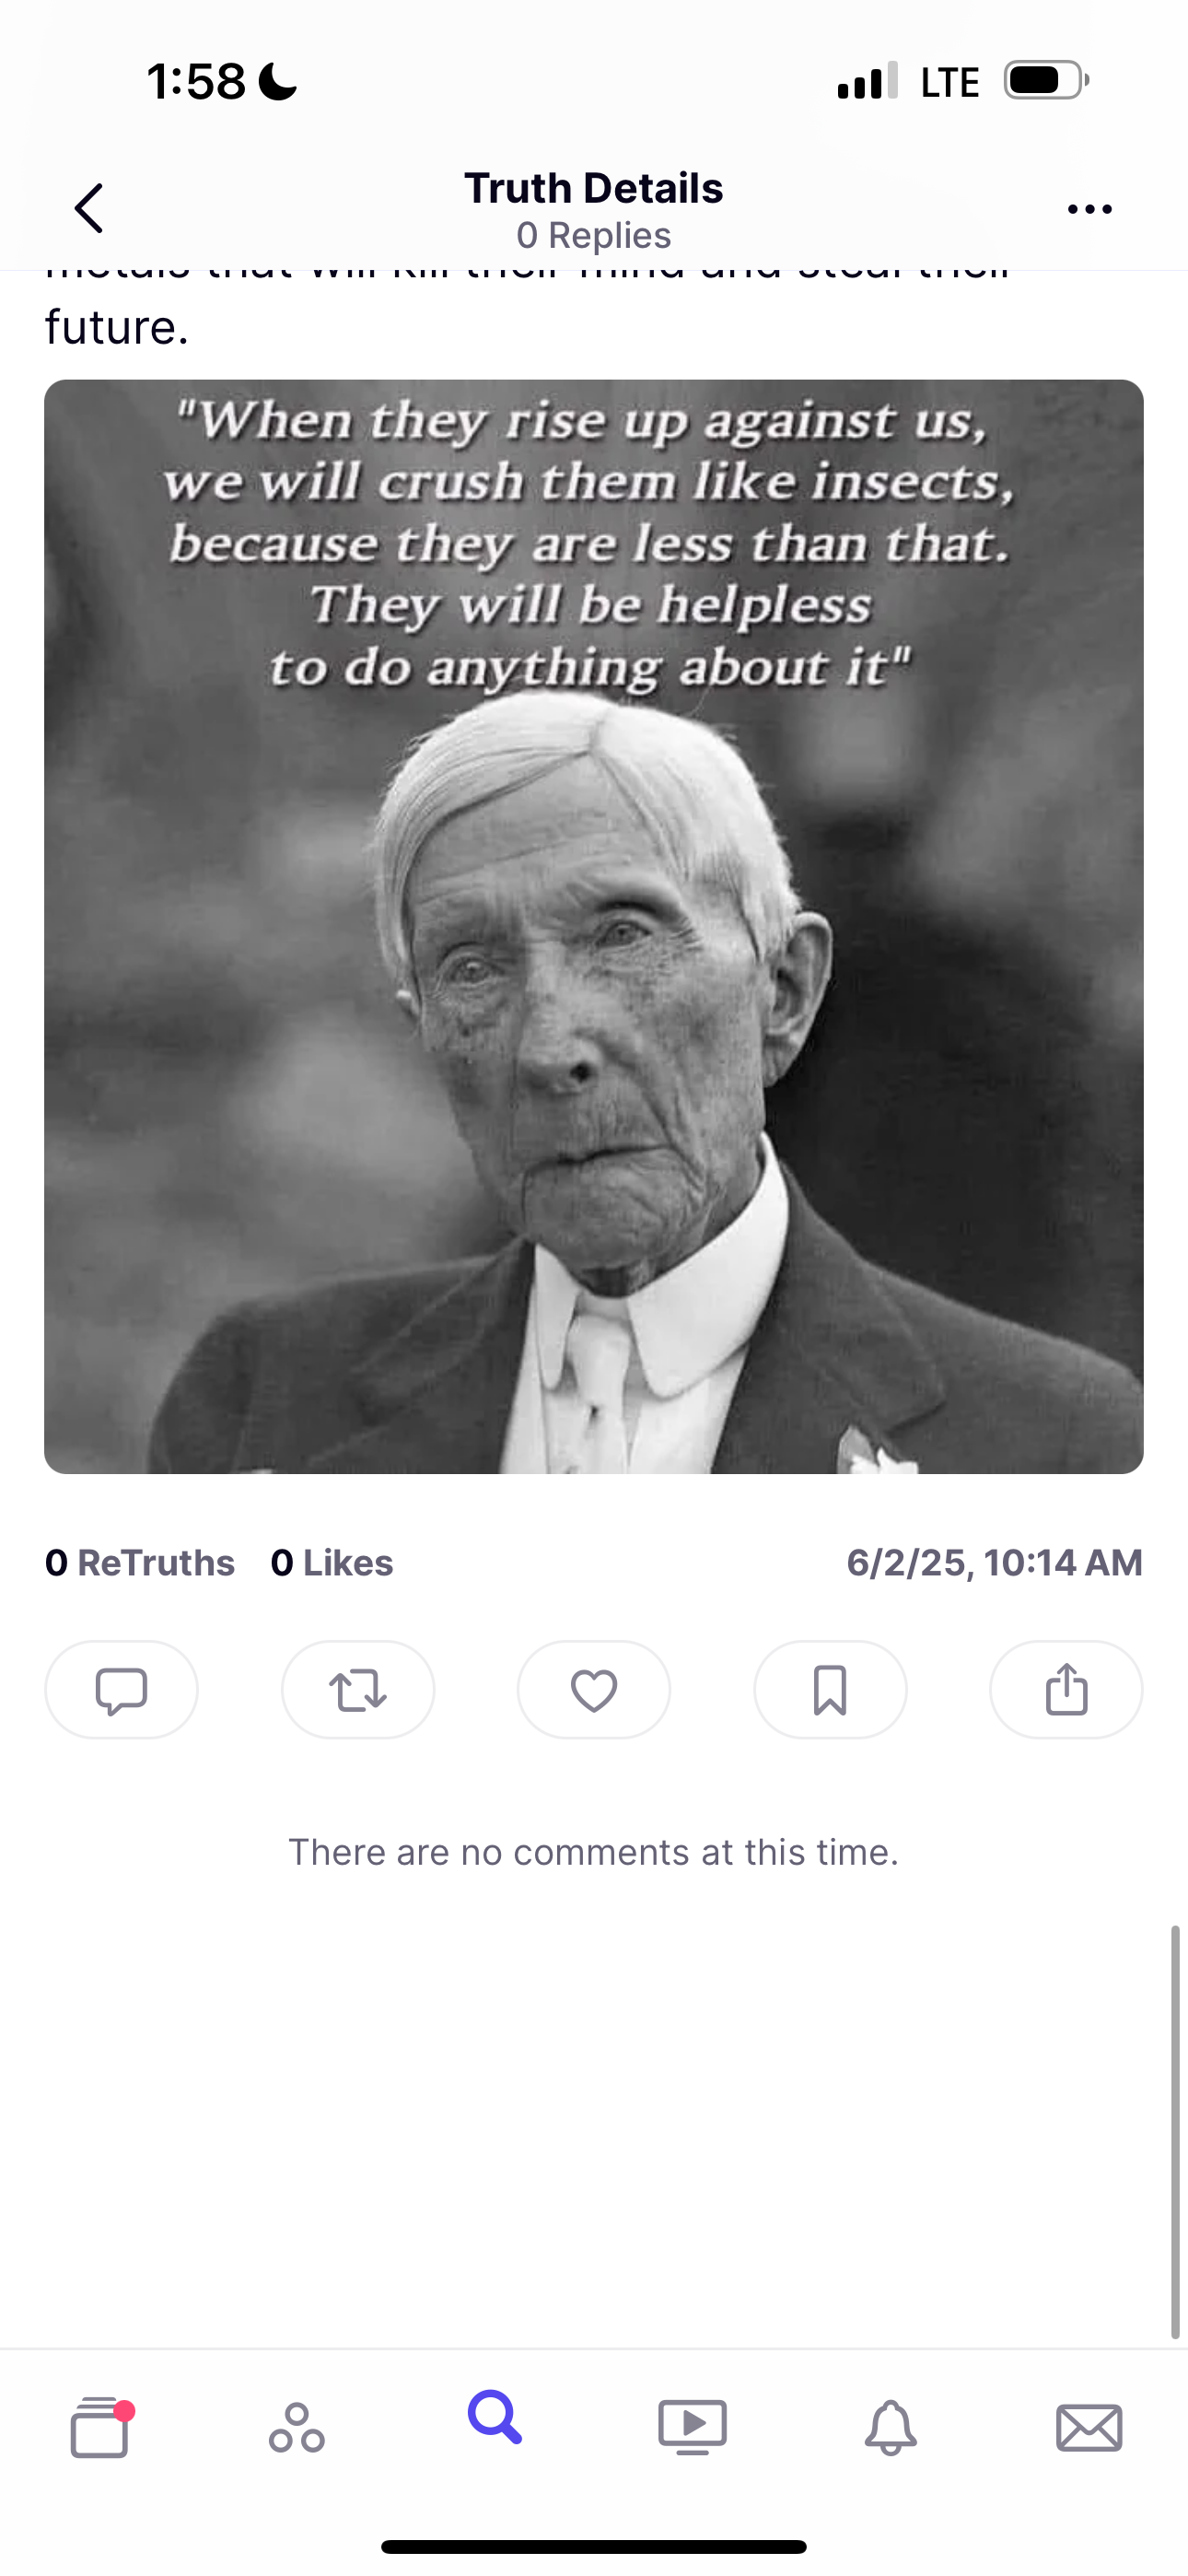
Task: Tap the Truth Details header title
Action: (x=594, y=188)
